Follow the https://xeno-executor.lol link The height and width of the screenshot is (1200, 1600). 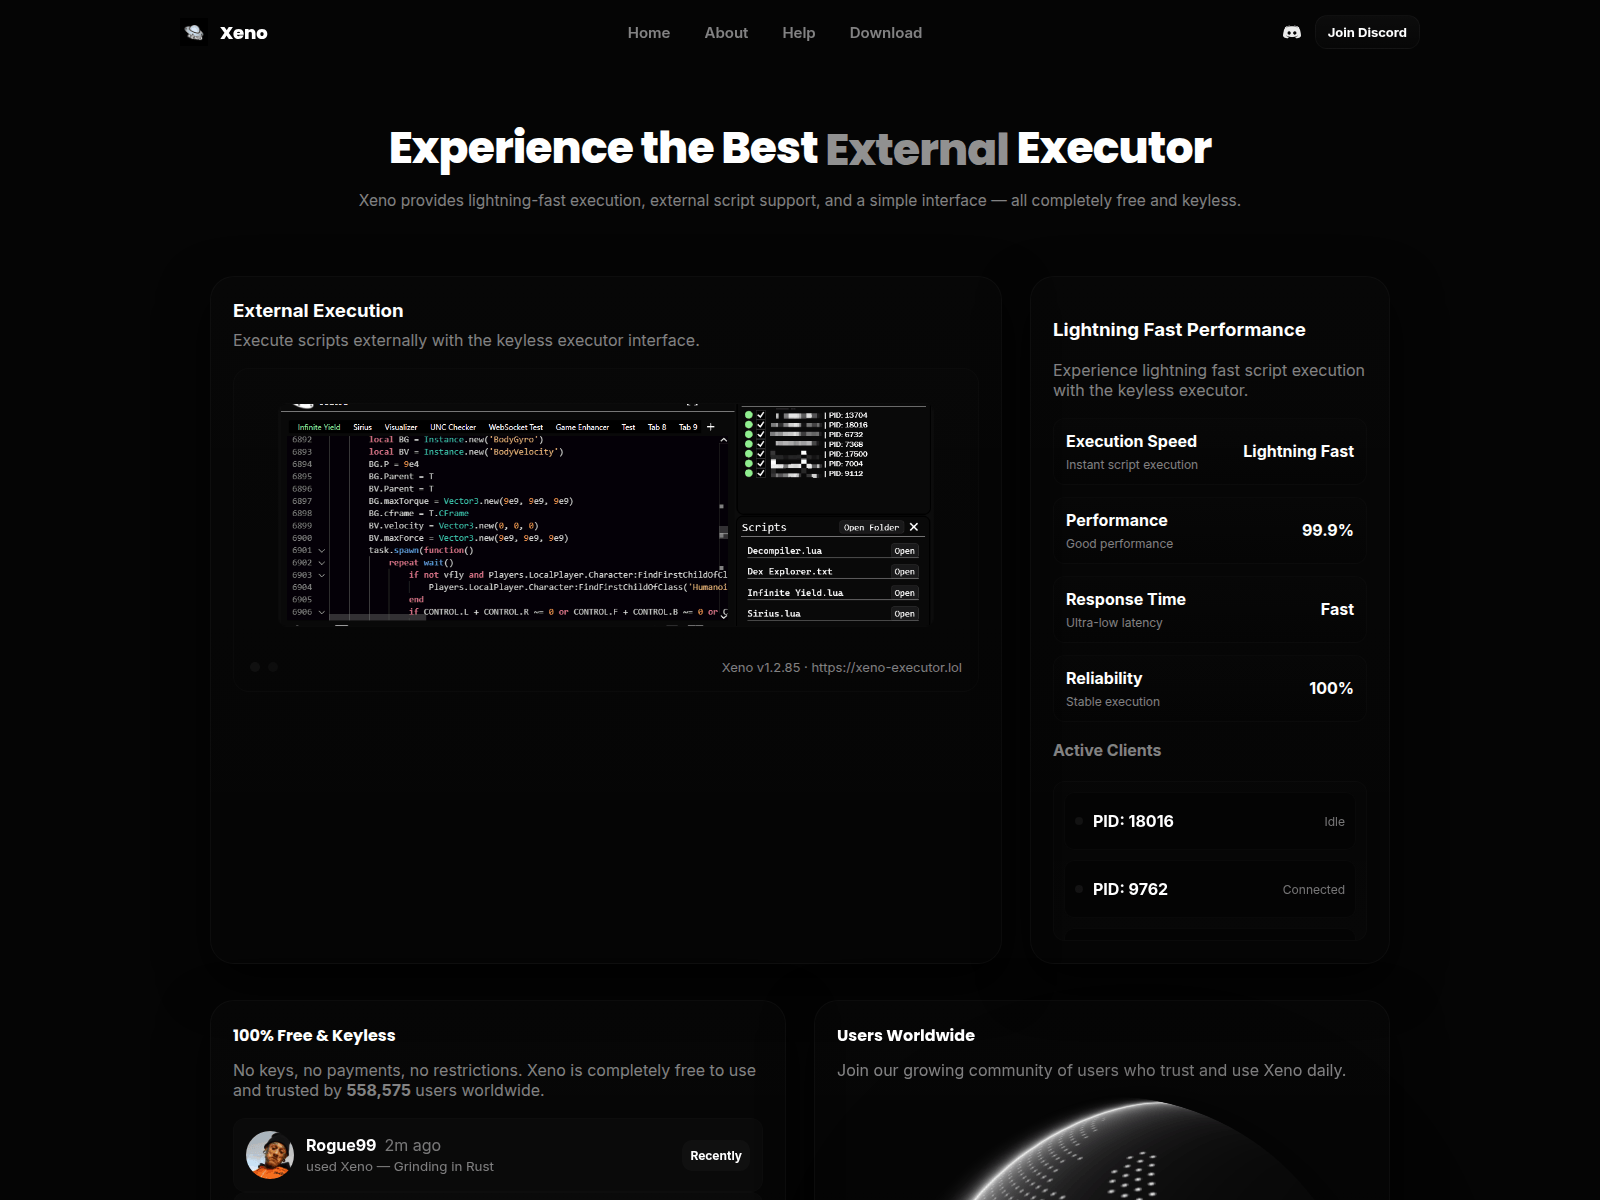pos(886,667)
